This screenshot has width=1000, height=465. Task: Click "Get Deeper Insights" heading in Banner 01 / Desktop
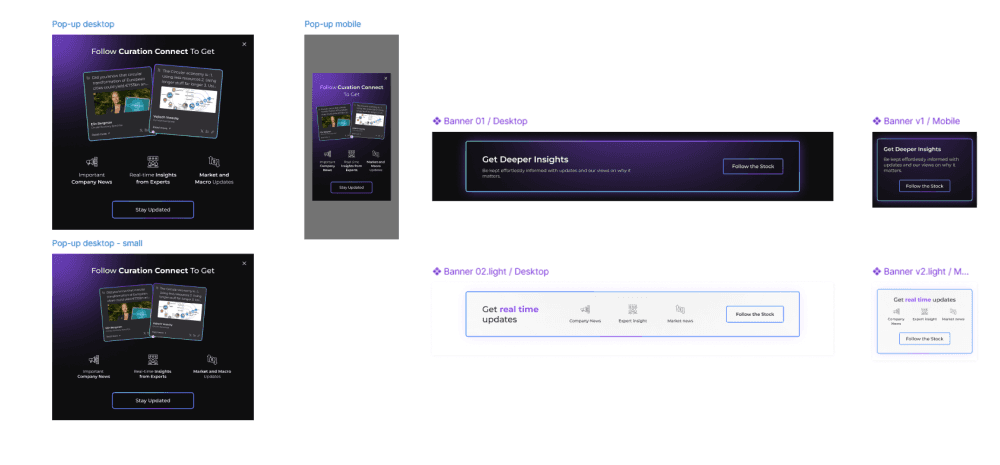(x=525, y=159)
